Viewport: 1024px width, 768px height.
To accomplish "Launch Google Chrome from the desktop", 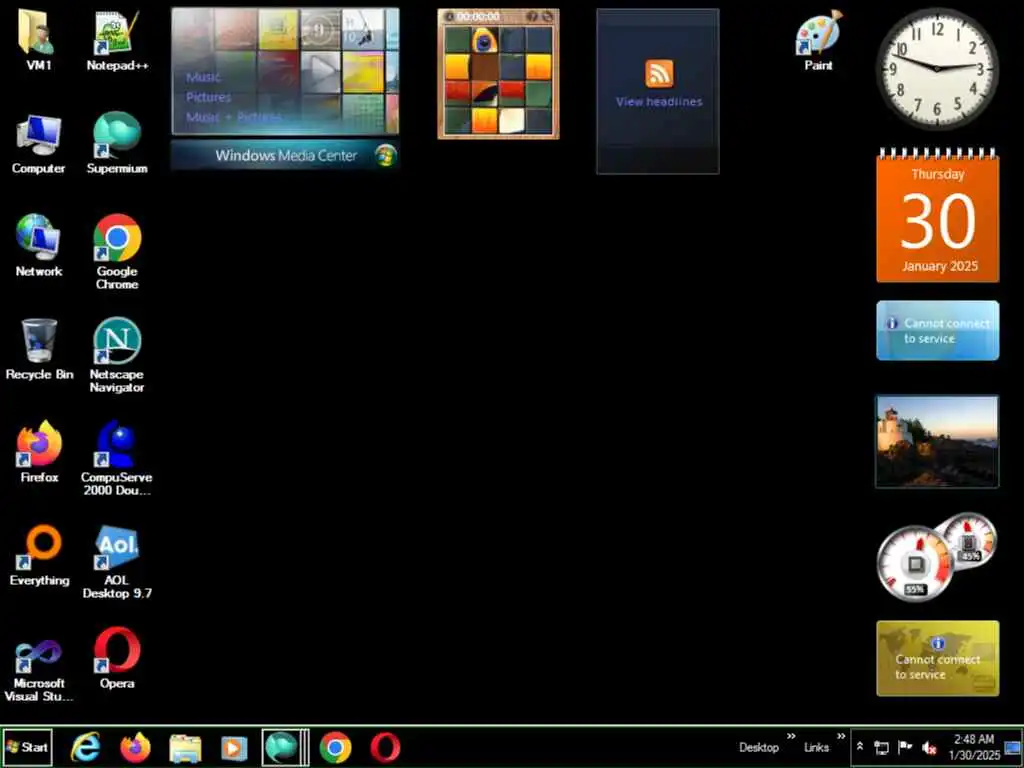I will click(117, 251).
